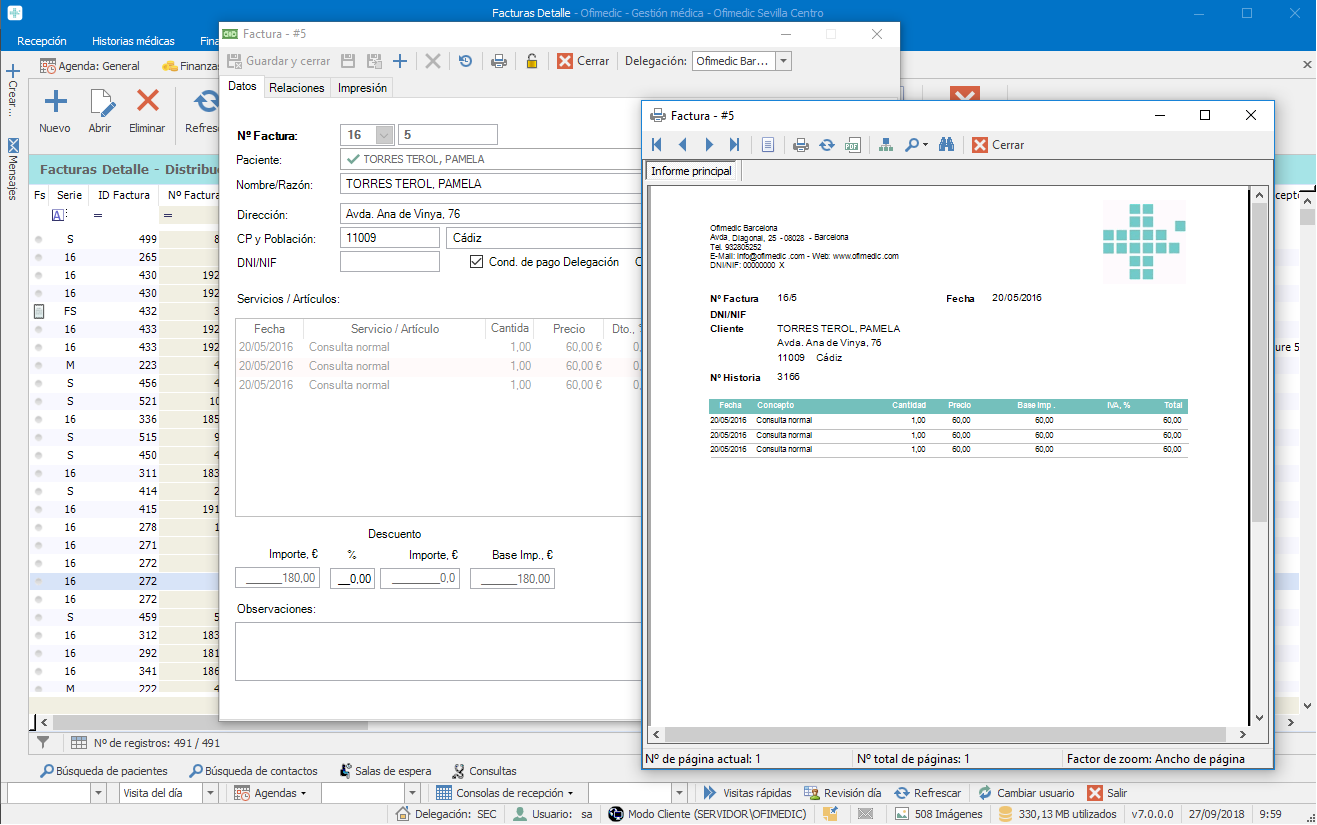Switch to the Relaciones tab
The width and height of the screenshot is (1317, 825).
click(x=297, y=88)
